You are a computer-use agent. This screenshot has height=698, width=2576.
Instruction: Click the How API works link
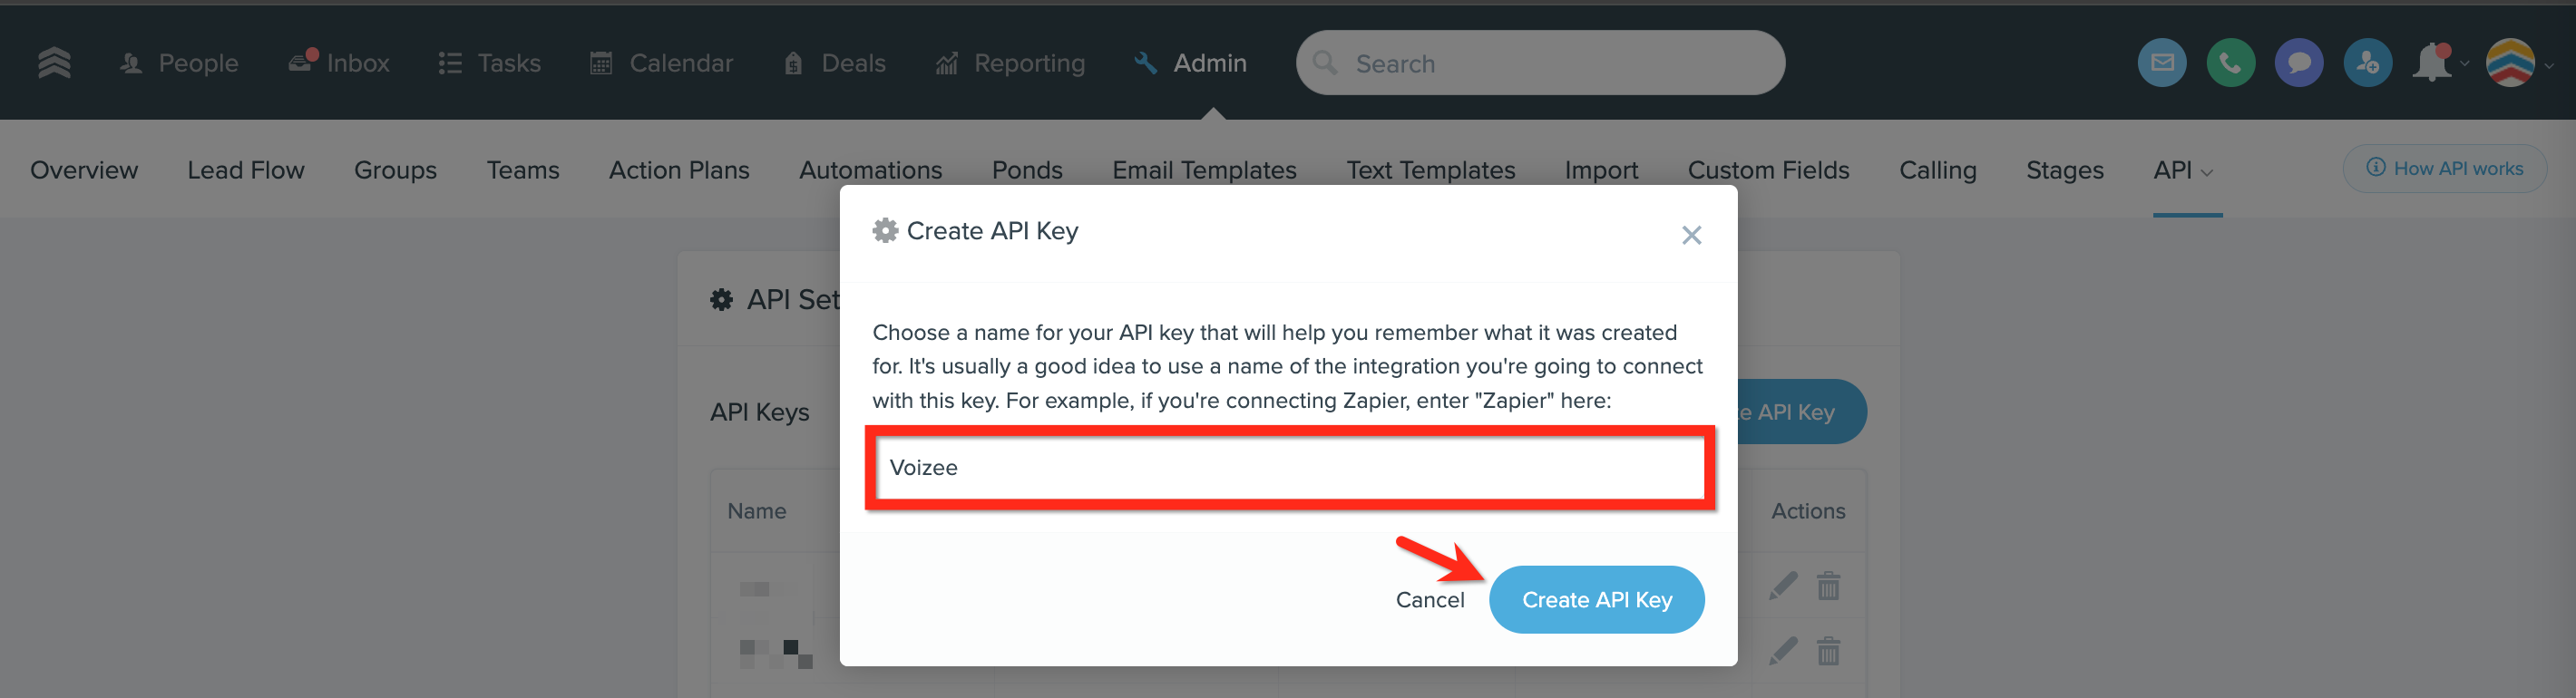pos(2444,169)
